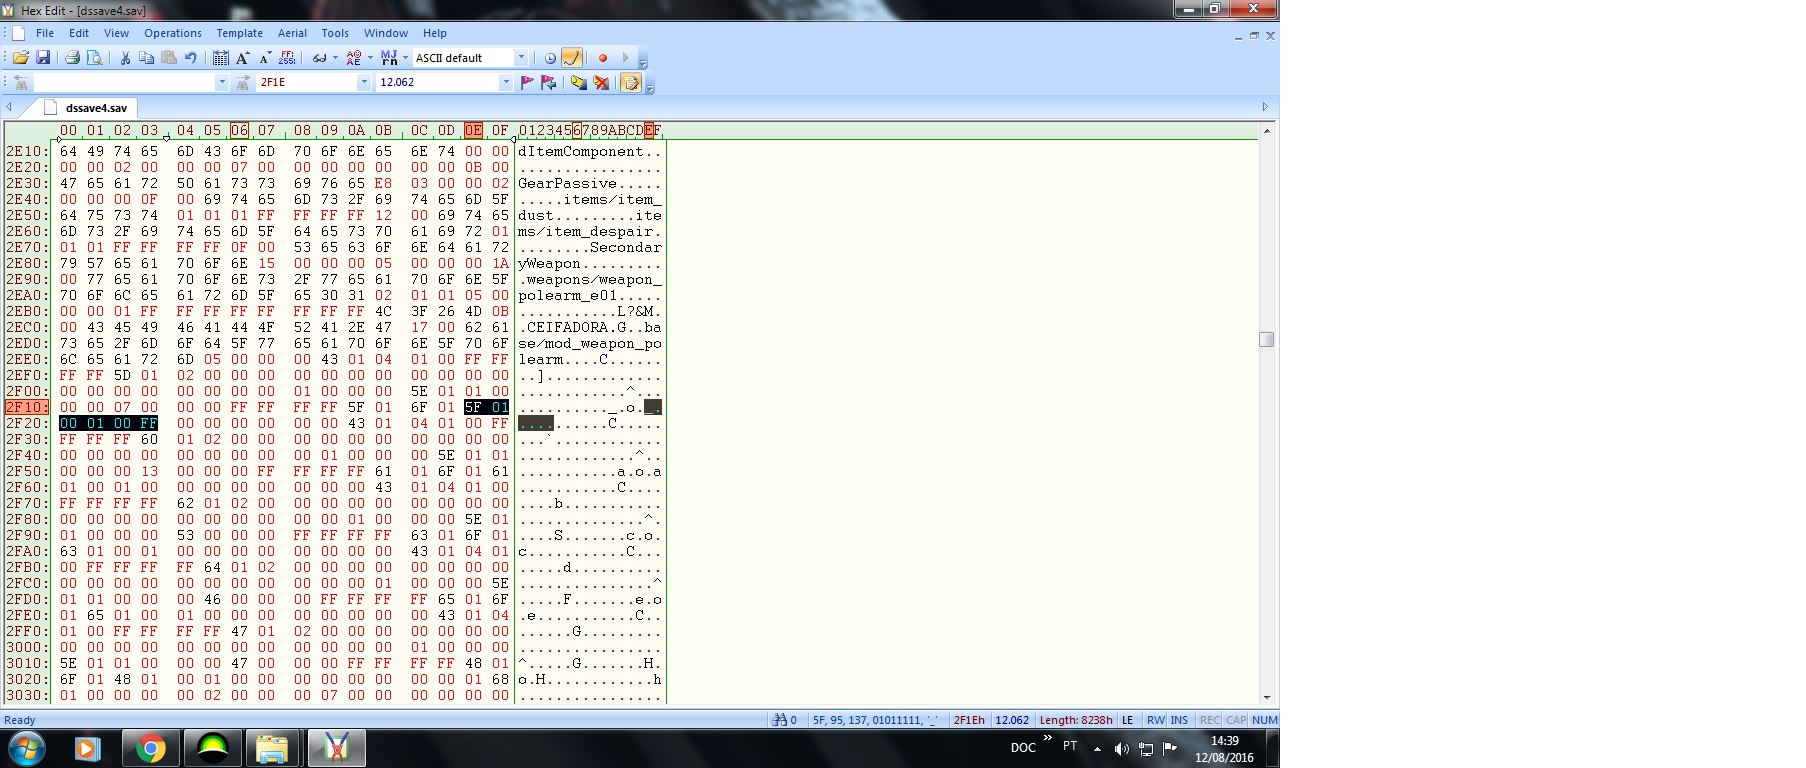Toggle INS insert mode in status bar
The width and height of the screenshot is (1806, 768).
[x=1179, y=720]
